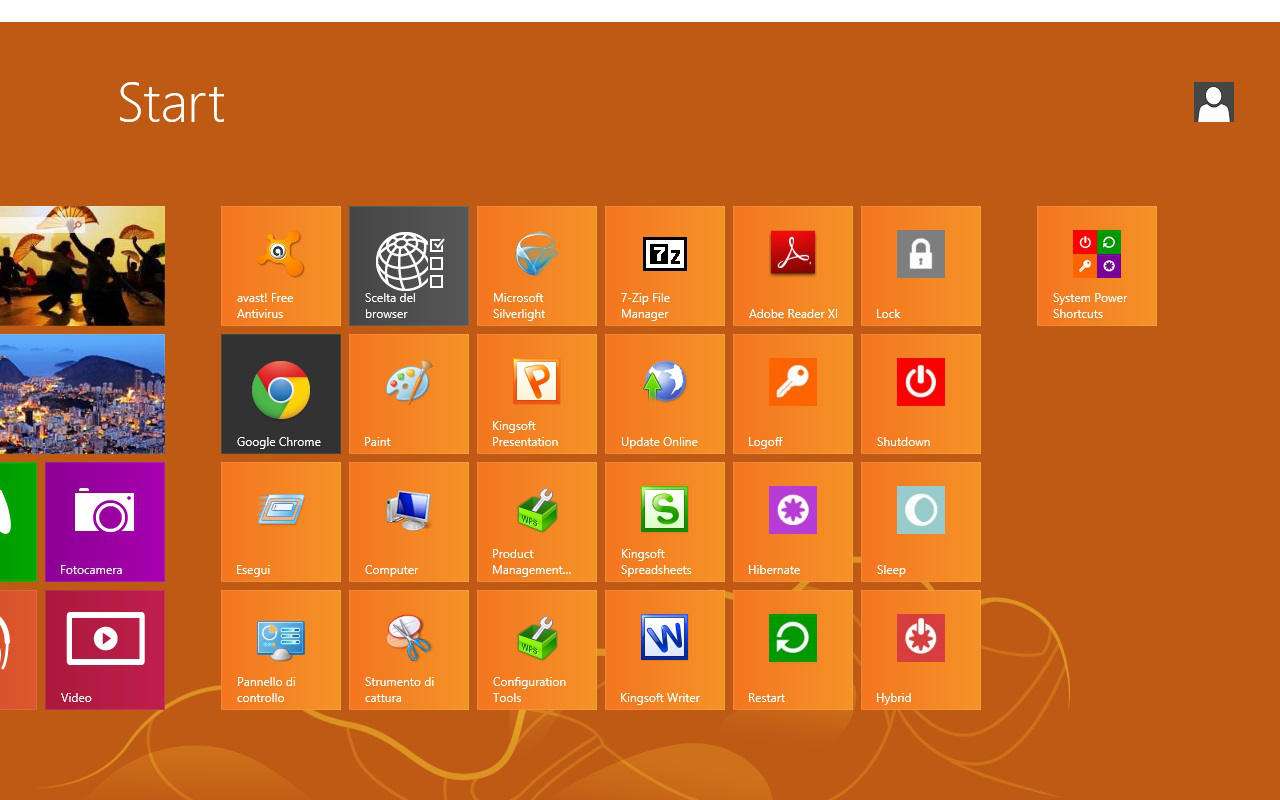Viewport: 1280px width, 800px height.
Task: Click the Restart tile
Action: click(x=793, y=650)
